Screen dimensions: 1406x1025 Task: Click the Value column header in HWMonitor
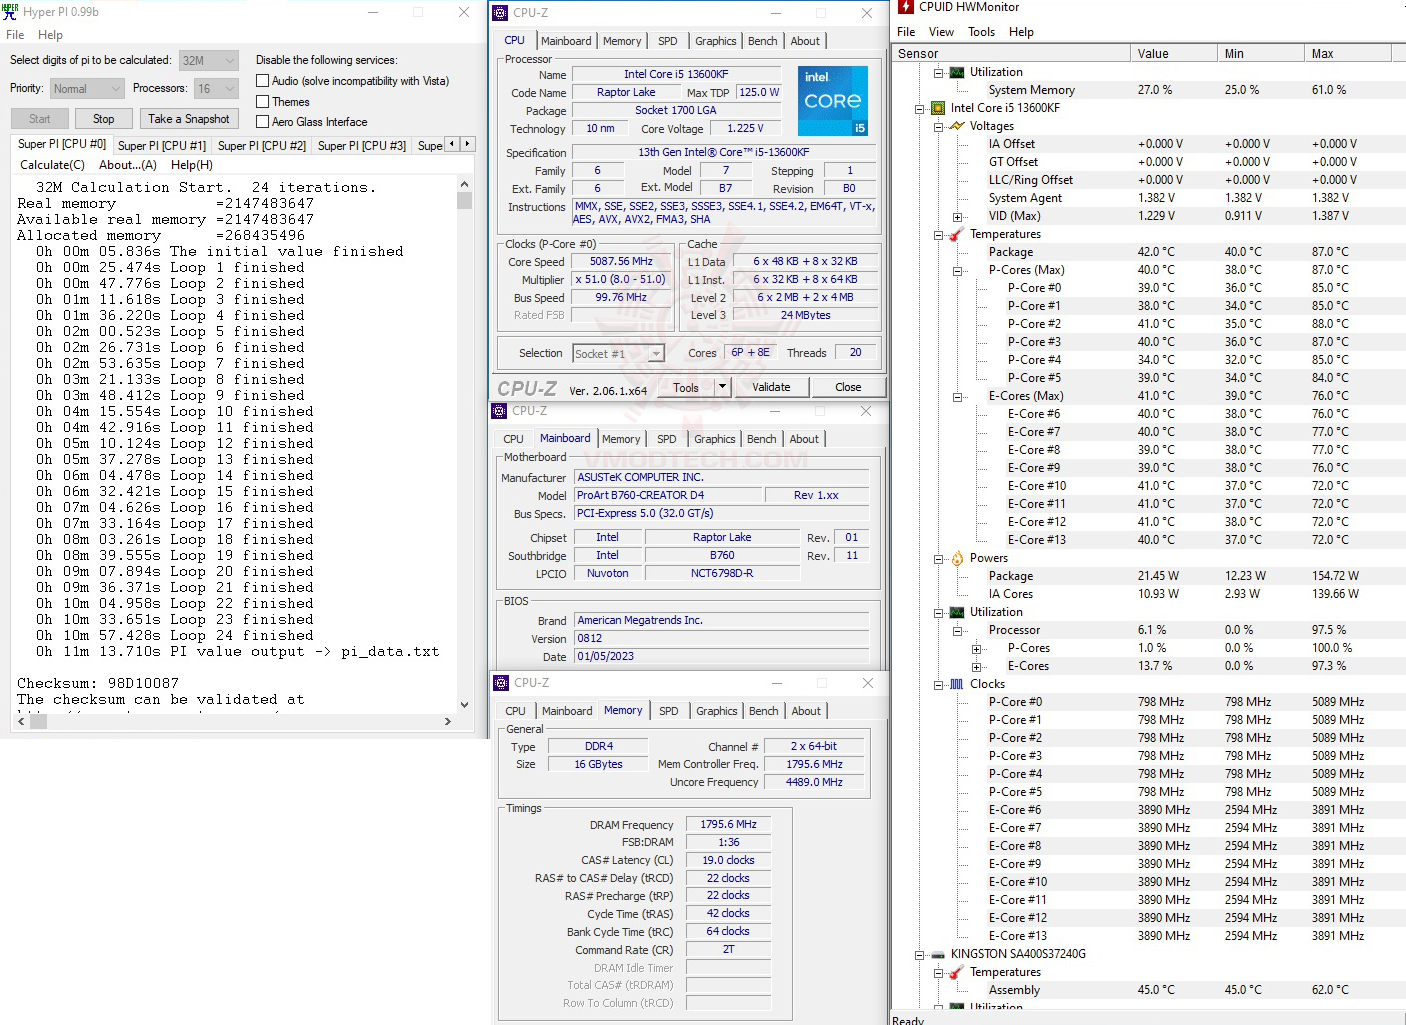1173,54
